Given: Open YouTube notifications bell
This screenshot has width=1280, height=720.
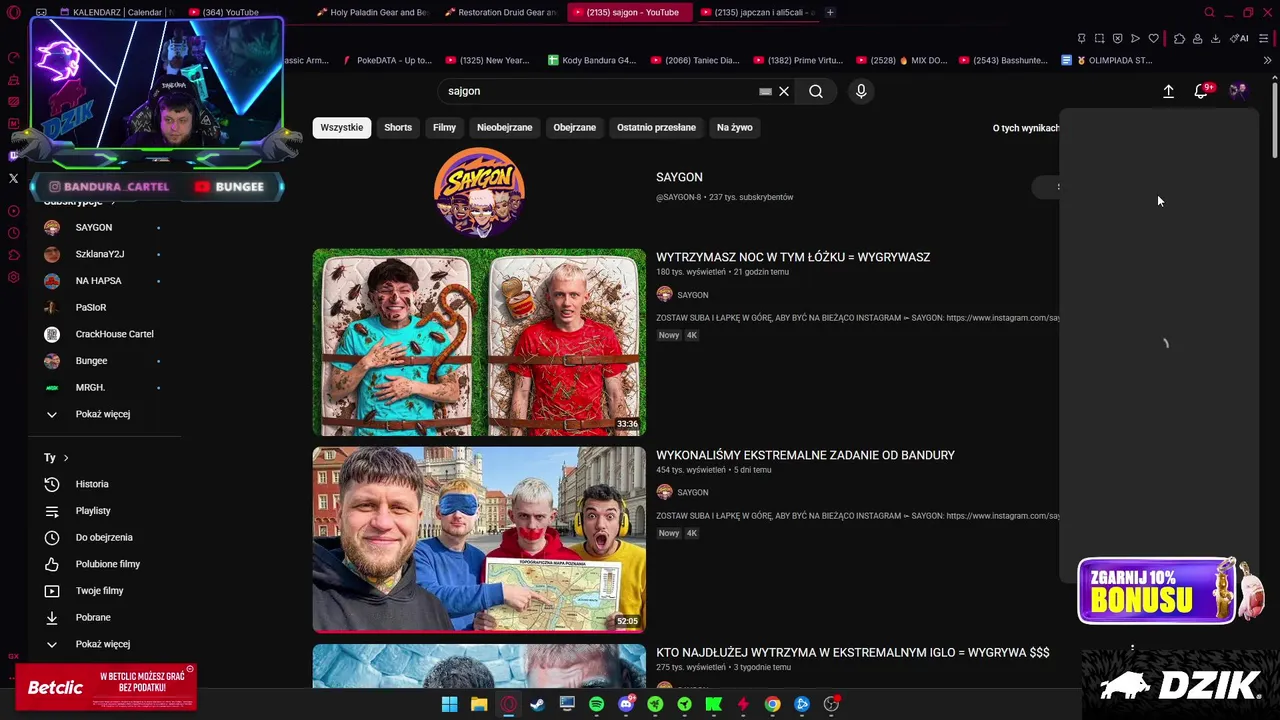Looking at the screenshot, I should point(1201,91).
